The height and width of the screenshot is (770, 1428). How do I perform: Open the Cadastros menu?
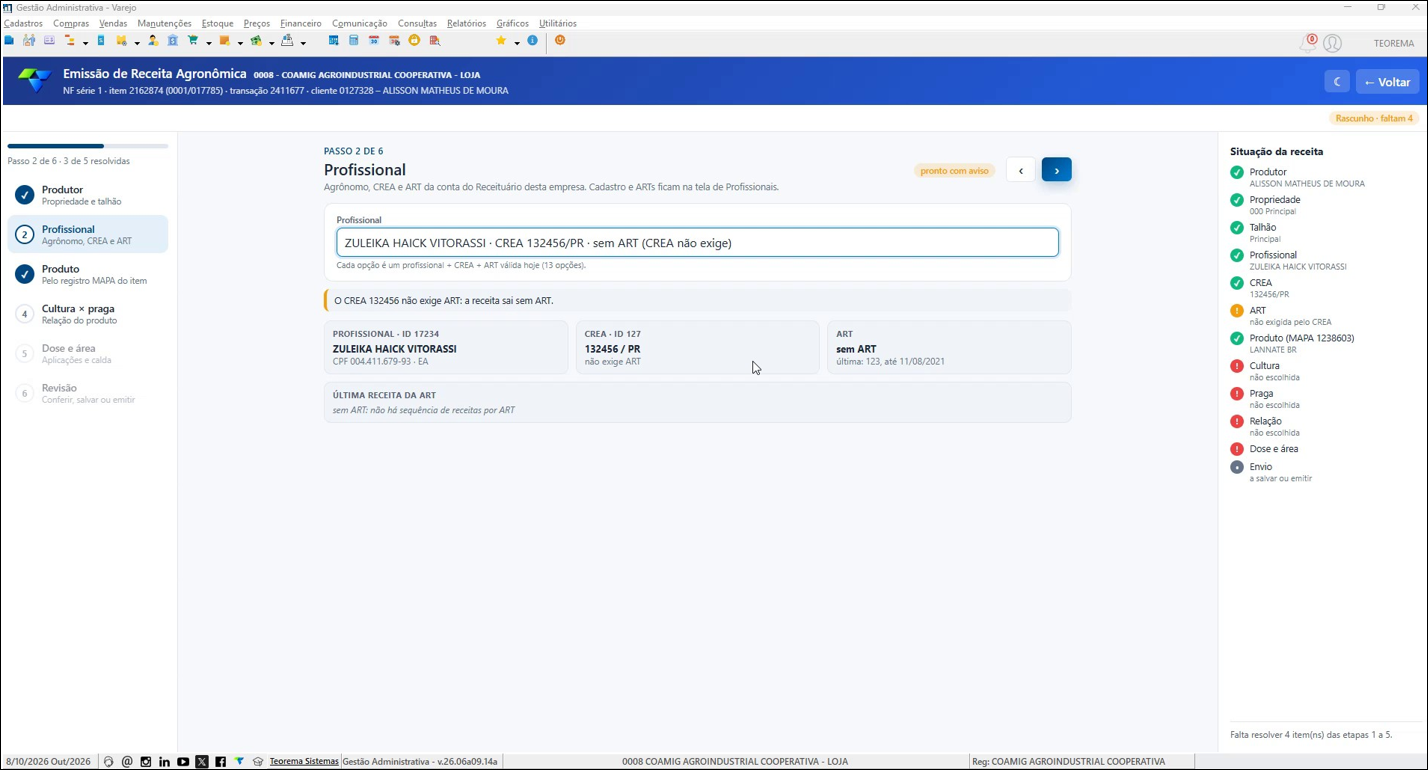tap(24, 23)
